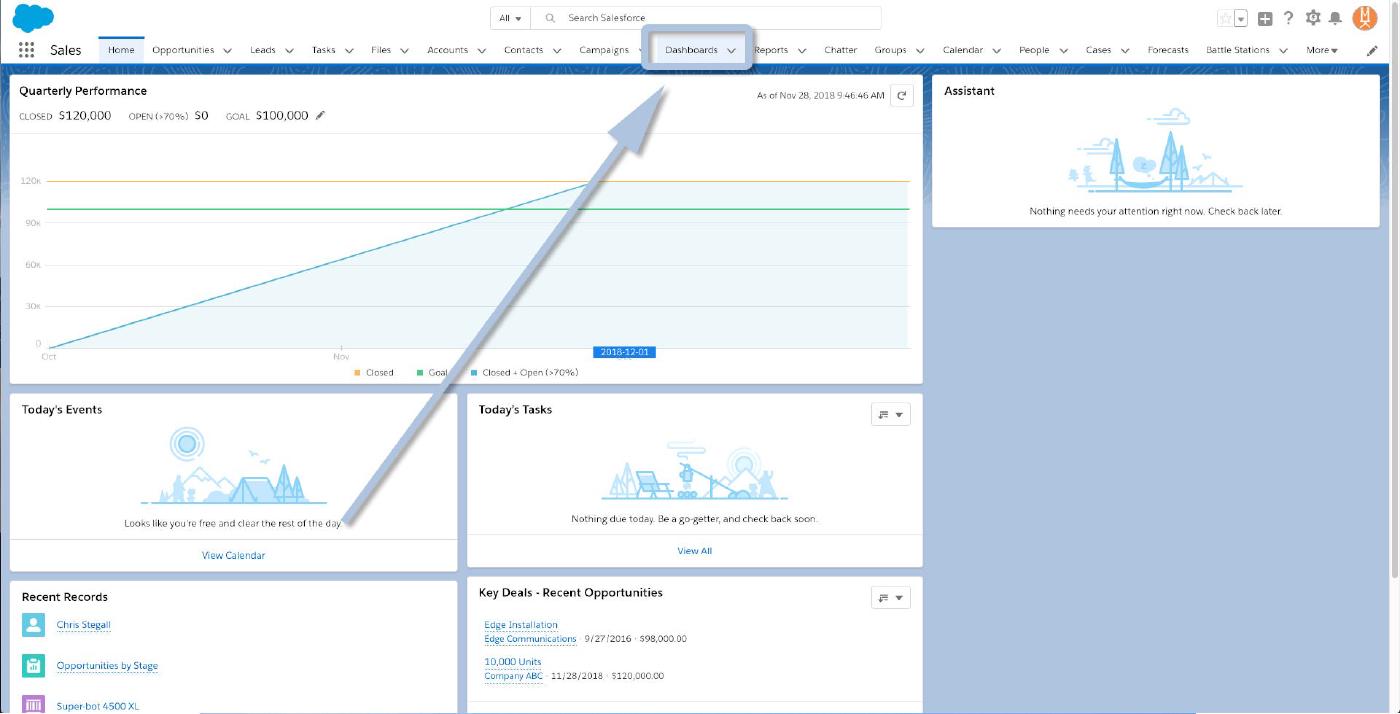The height and width of the screenshot is (714, 1400).
Task: Open Global Actions plus icon
Action: 1265,18
